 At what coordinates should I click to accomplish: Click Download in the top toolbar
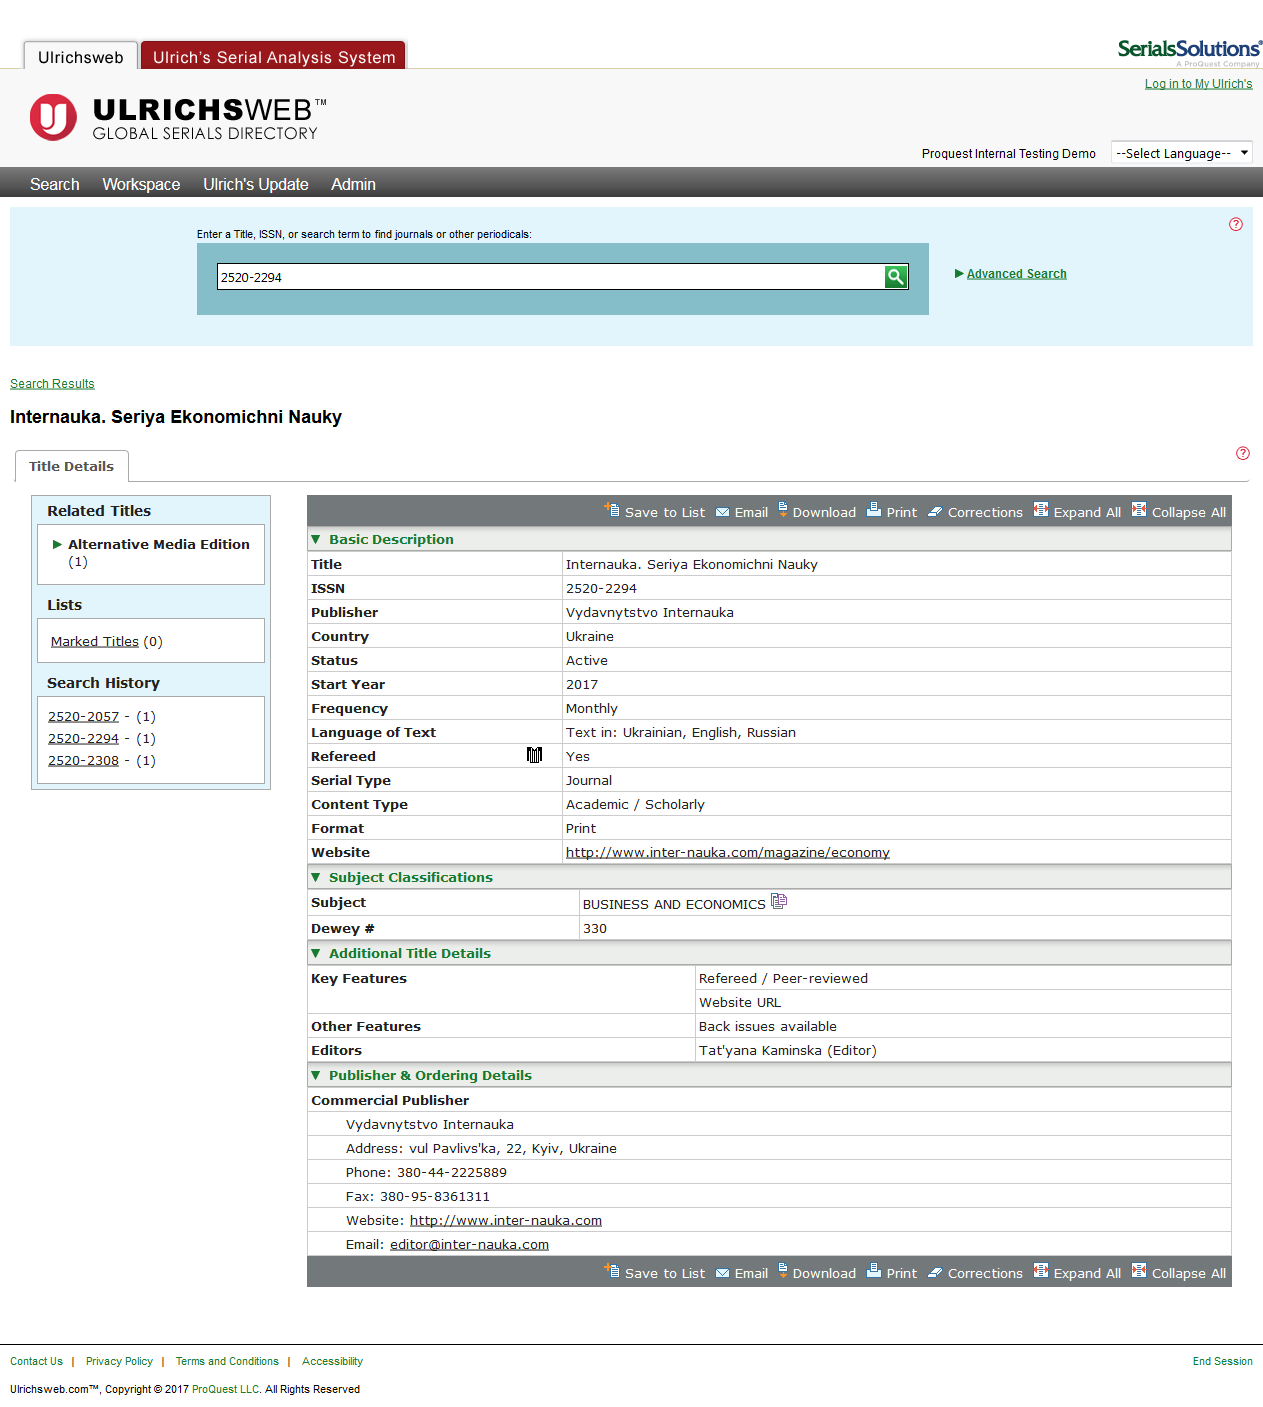coord(817,511)
